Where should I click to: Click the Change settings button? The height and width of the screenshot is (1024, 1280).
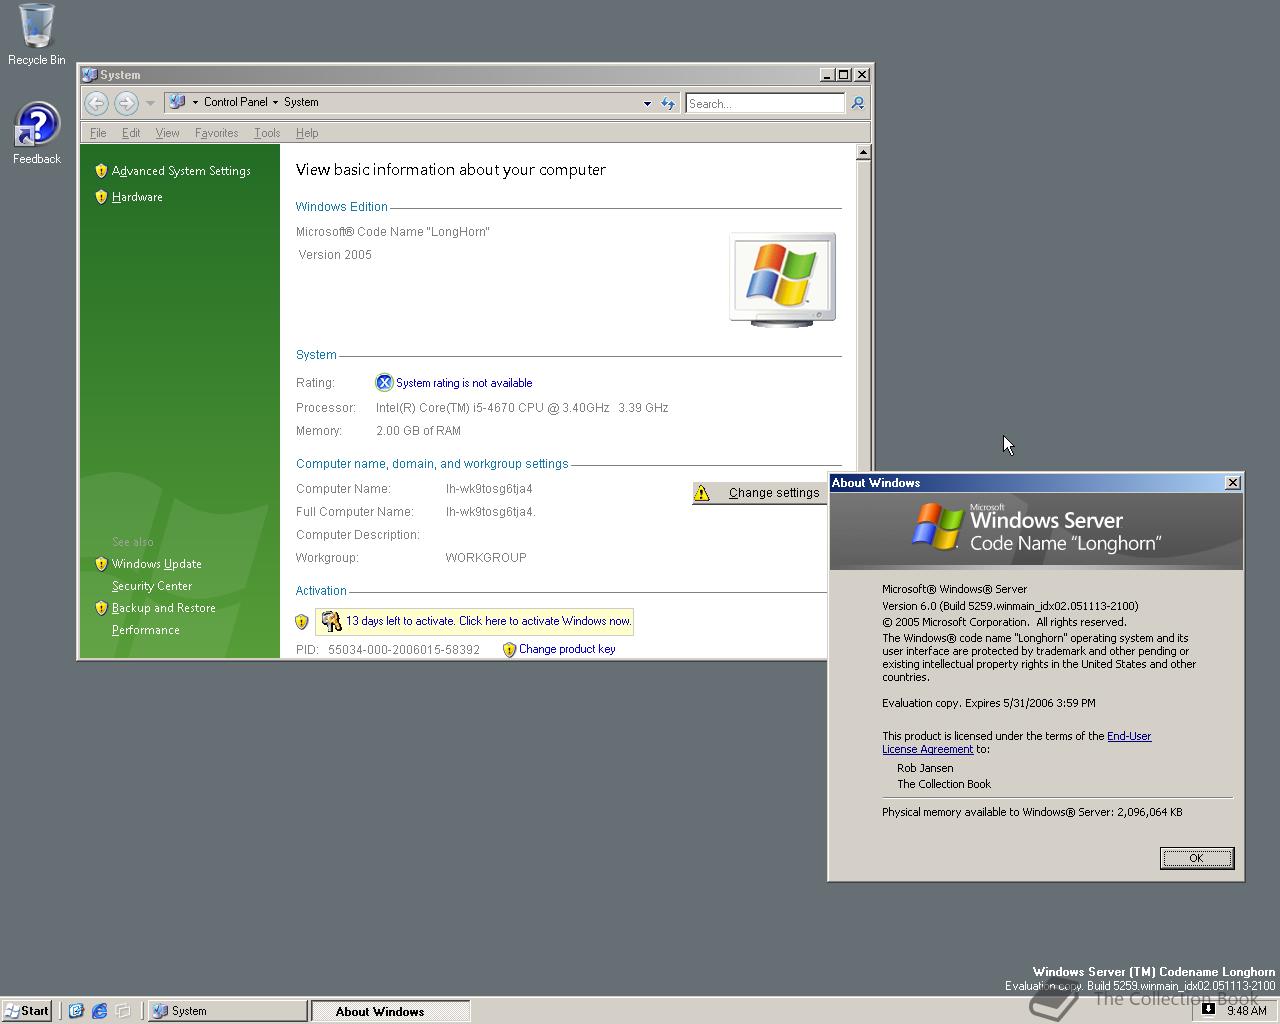(x=760, y=493)
